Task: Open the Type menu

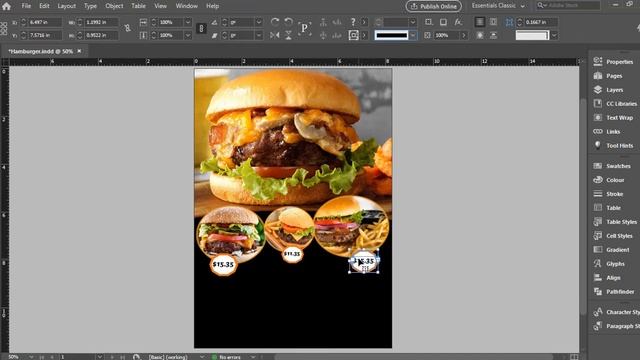Action: point(90,6)
